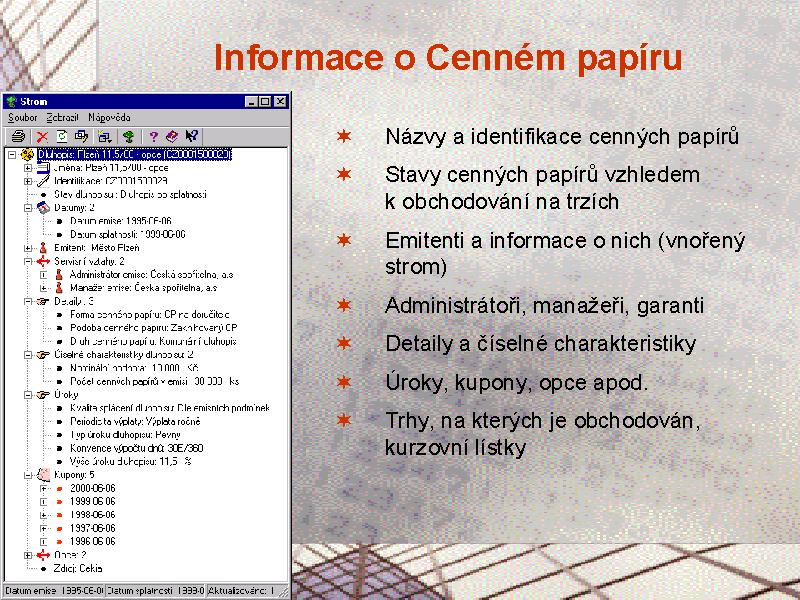The width and height of the screenshot is (800, 600).
Task: Click the Datum splatnosti status bar field
Action: 155,591
